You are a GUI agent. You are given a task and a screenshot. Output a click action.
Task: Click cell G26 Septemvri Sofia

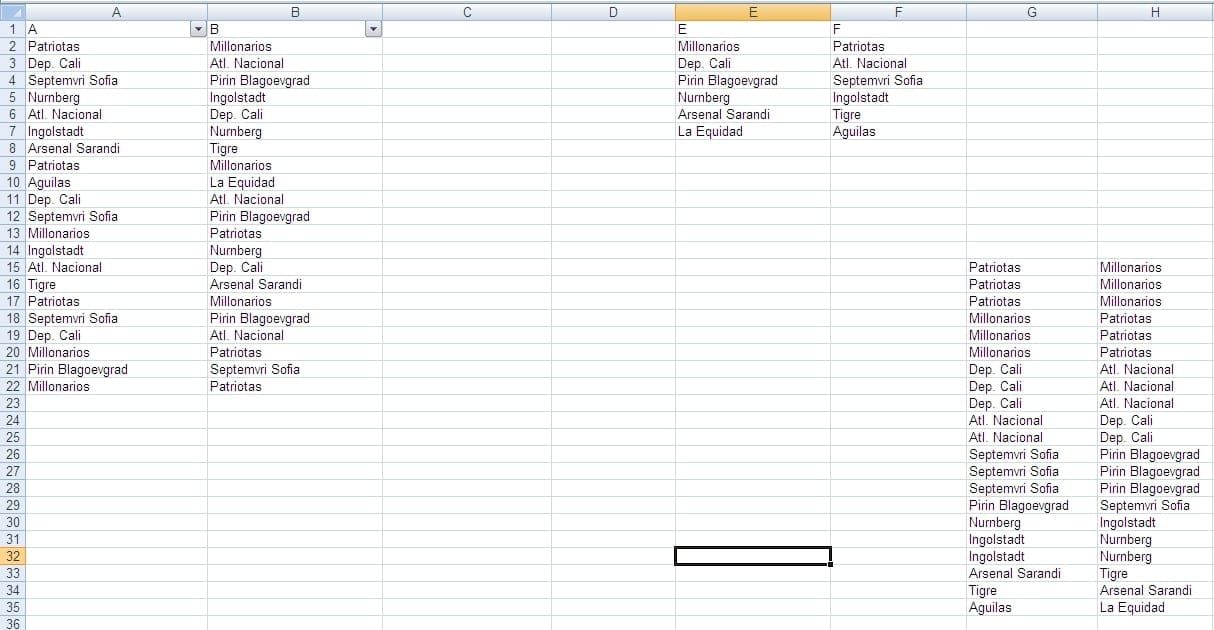(1032, 454)
